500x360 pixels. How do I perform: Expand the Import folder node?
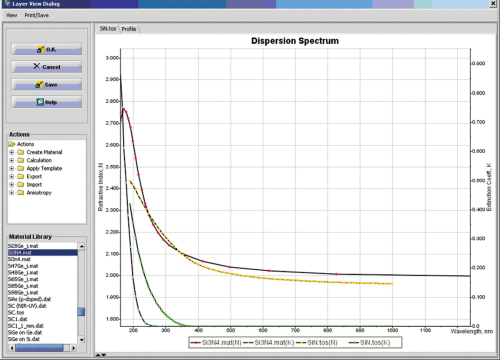click(12, 184)
